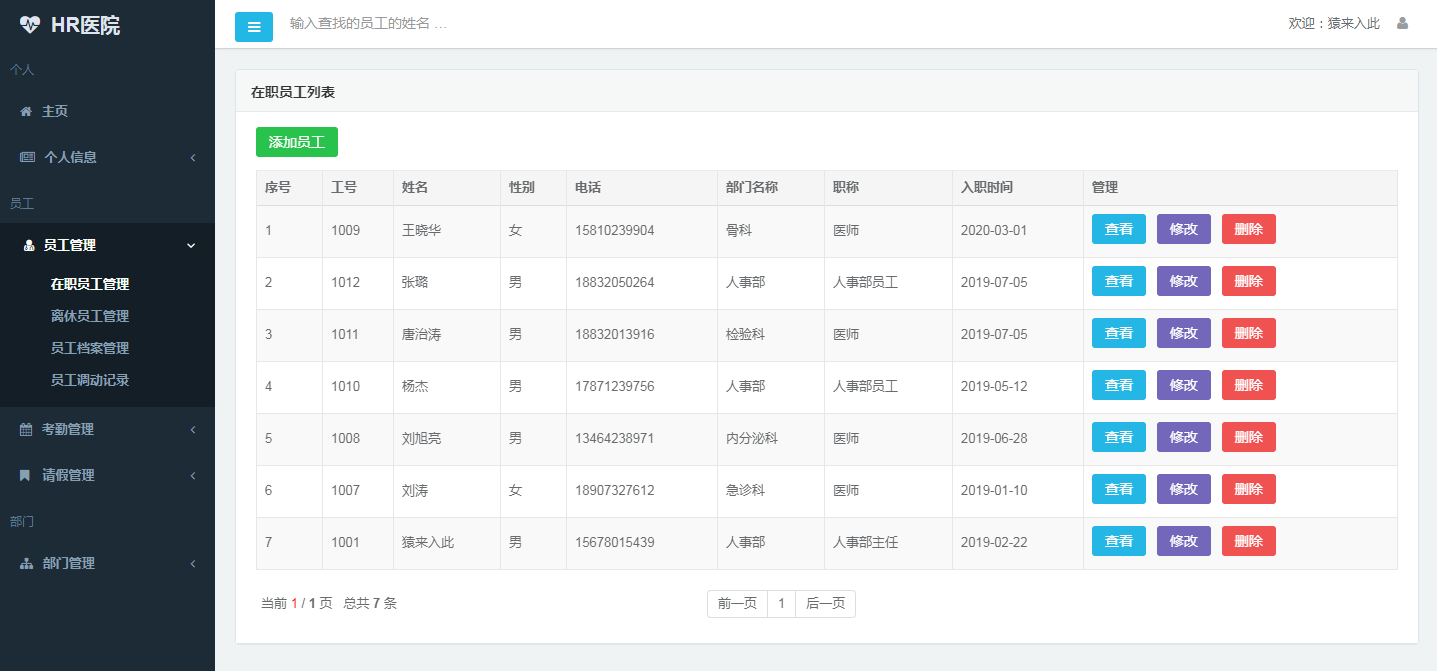Open 离休员工管理 in the sidebar

point(90,316)
